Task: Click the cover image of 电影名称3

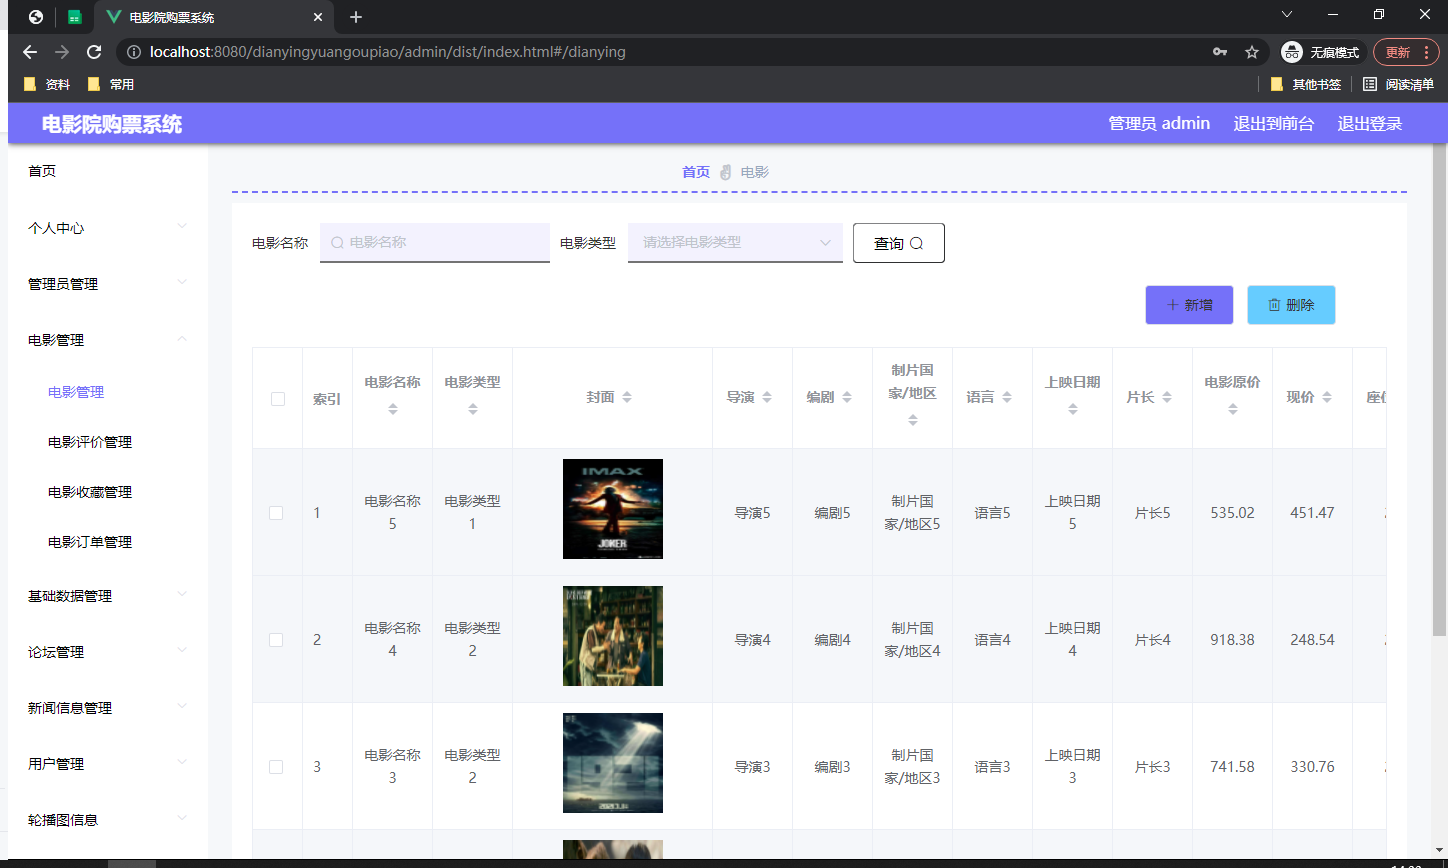Action: [x=613, y=763]
